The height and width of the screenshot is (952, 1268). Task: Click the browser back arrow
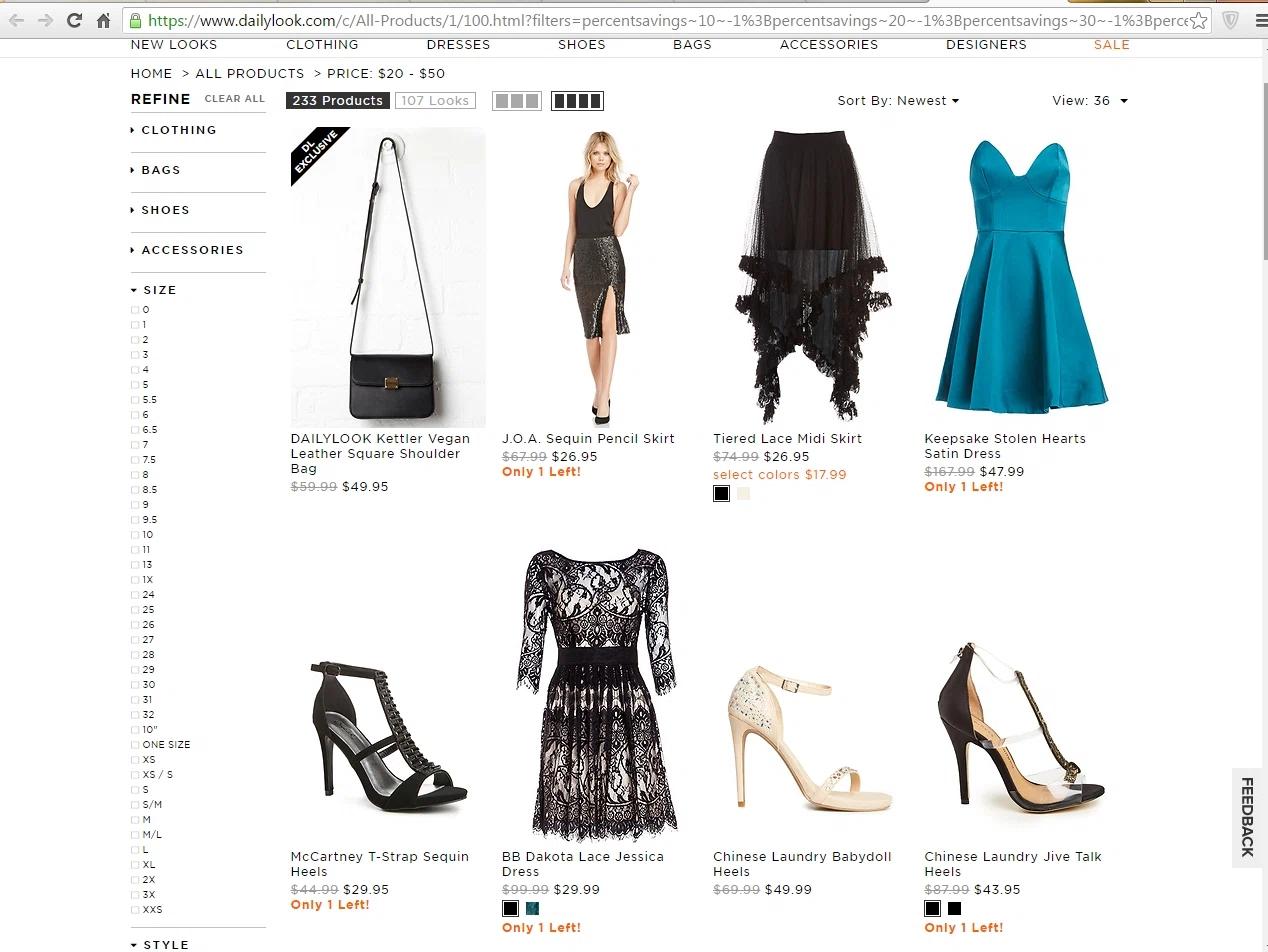click(17, 20)
